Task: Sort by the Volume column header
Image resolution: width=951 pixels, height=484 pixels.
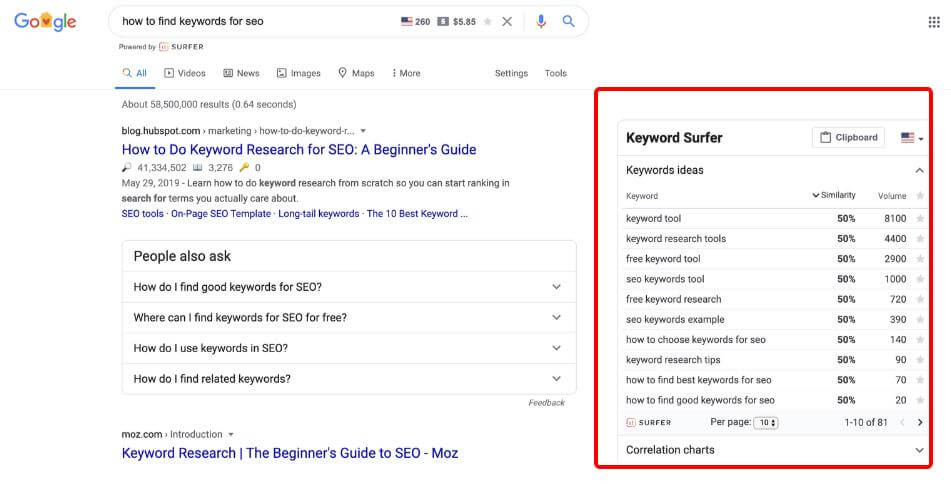Action: click(892, 196)
